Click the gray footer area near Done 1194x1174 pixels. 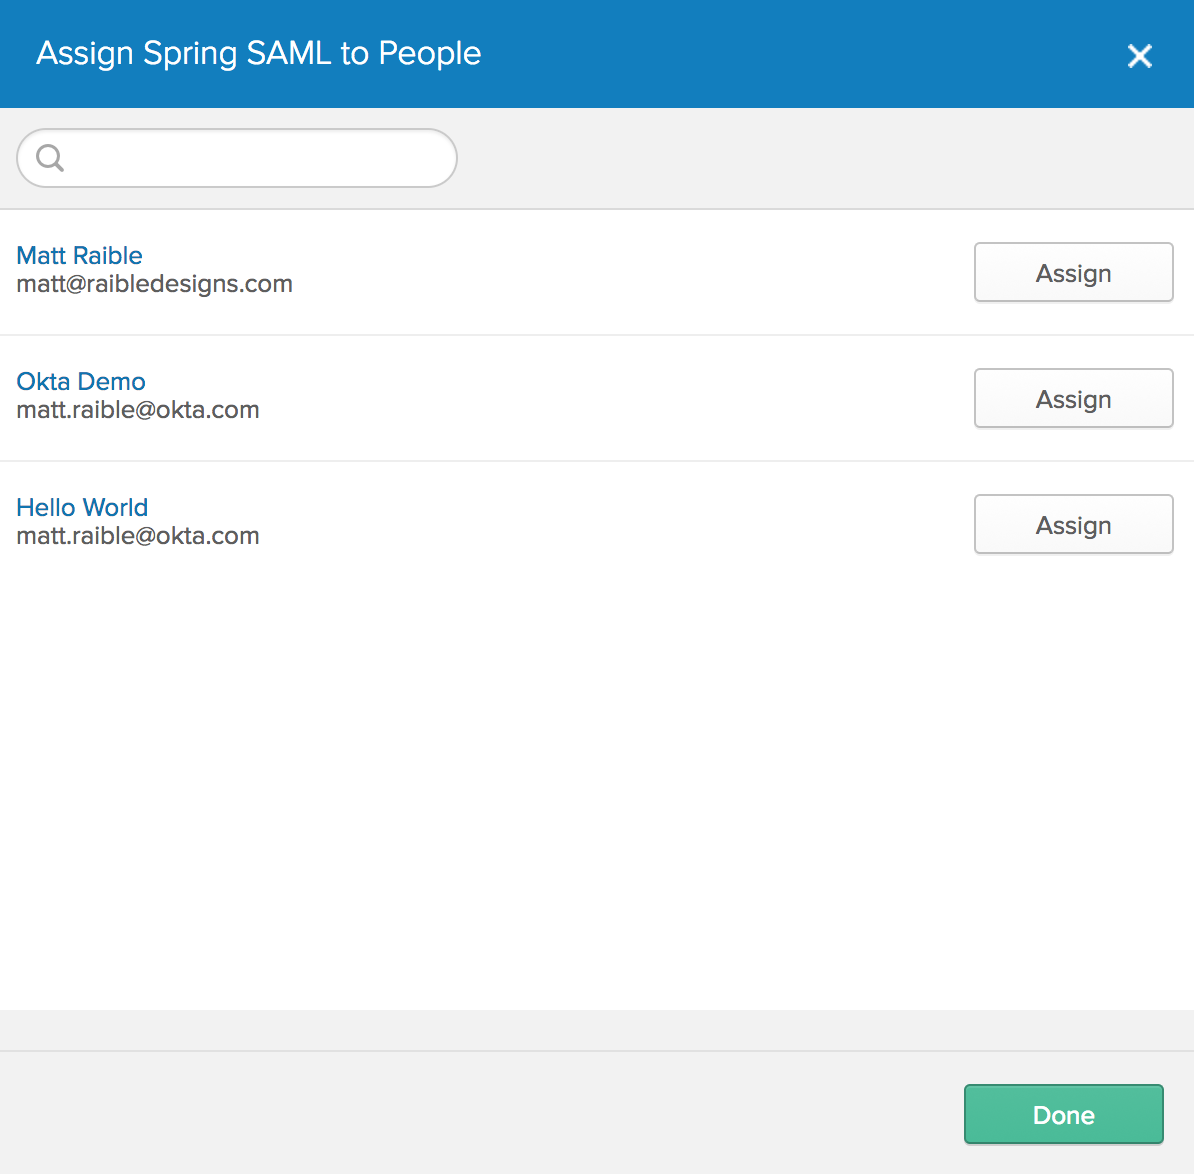pos(500,1114)
